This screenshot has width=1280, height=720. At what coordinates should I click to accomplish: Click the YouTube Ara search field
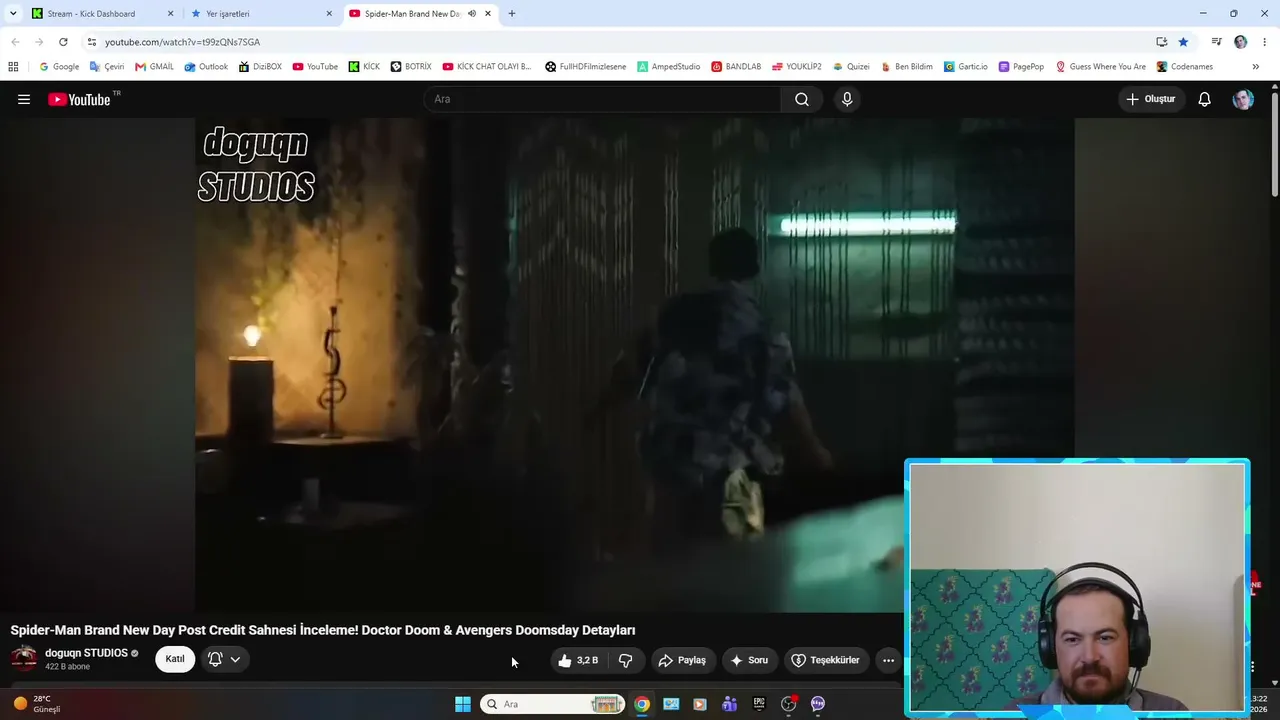[603, 99]
